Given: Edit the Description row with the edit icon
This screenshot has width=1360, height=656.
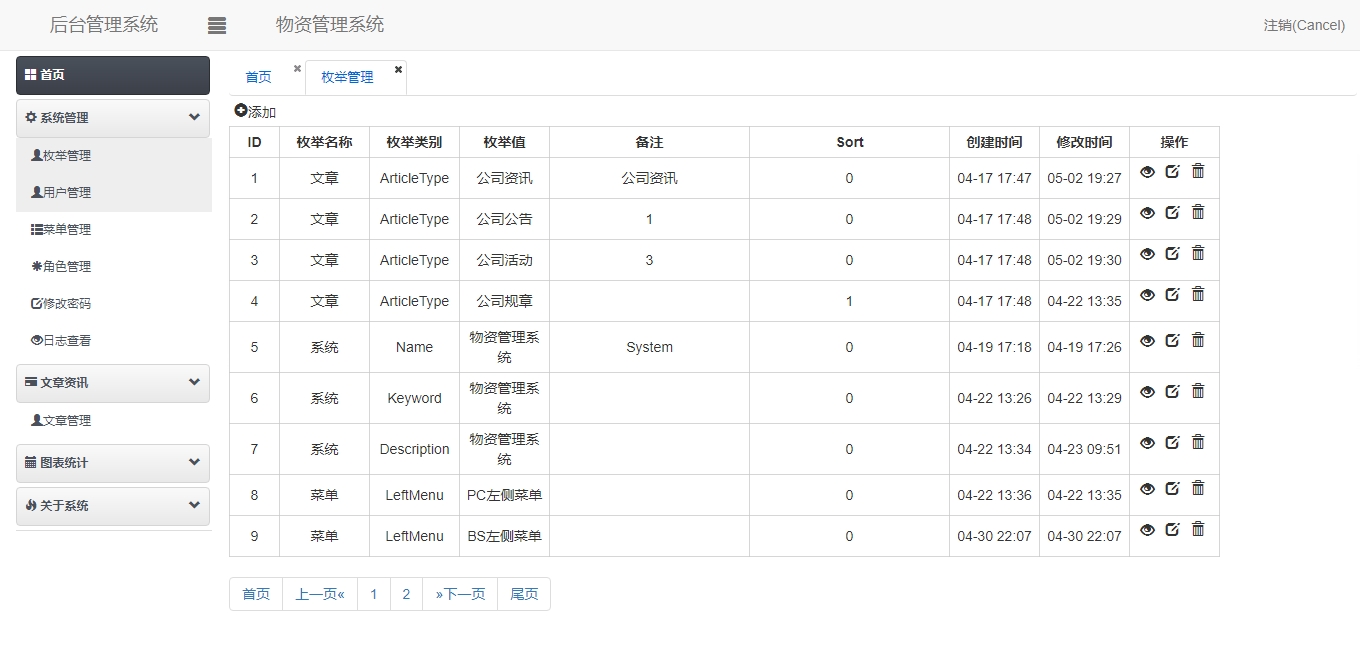Looking at the screenshot, I should [x=1172, y=442].
